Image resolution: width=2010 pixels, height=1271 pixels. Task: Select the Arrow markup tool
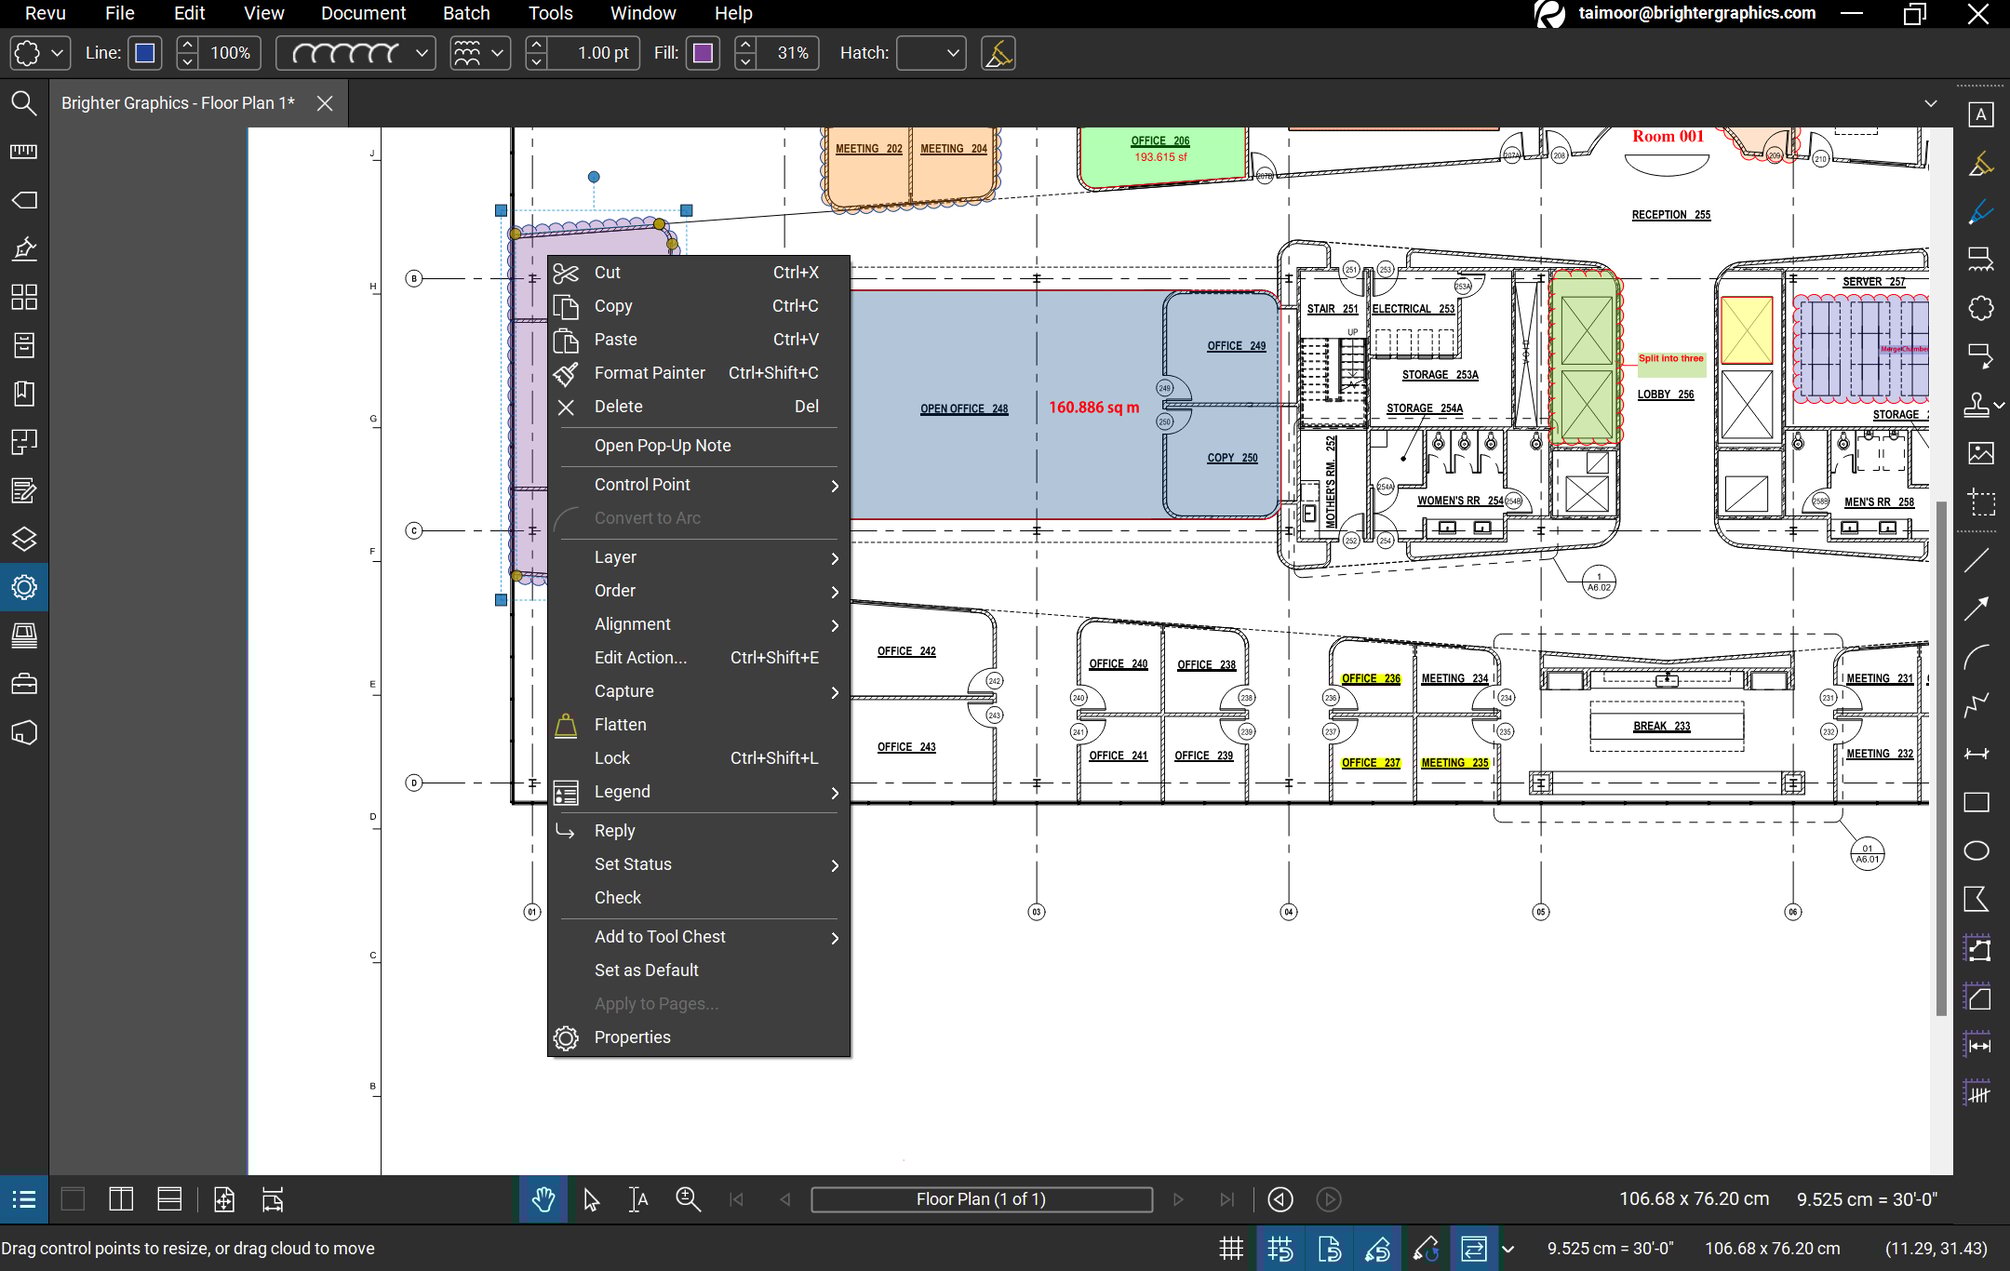tap(1975, 608)
